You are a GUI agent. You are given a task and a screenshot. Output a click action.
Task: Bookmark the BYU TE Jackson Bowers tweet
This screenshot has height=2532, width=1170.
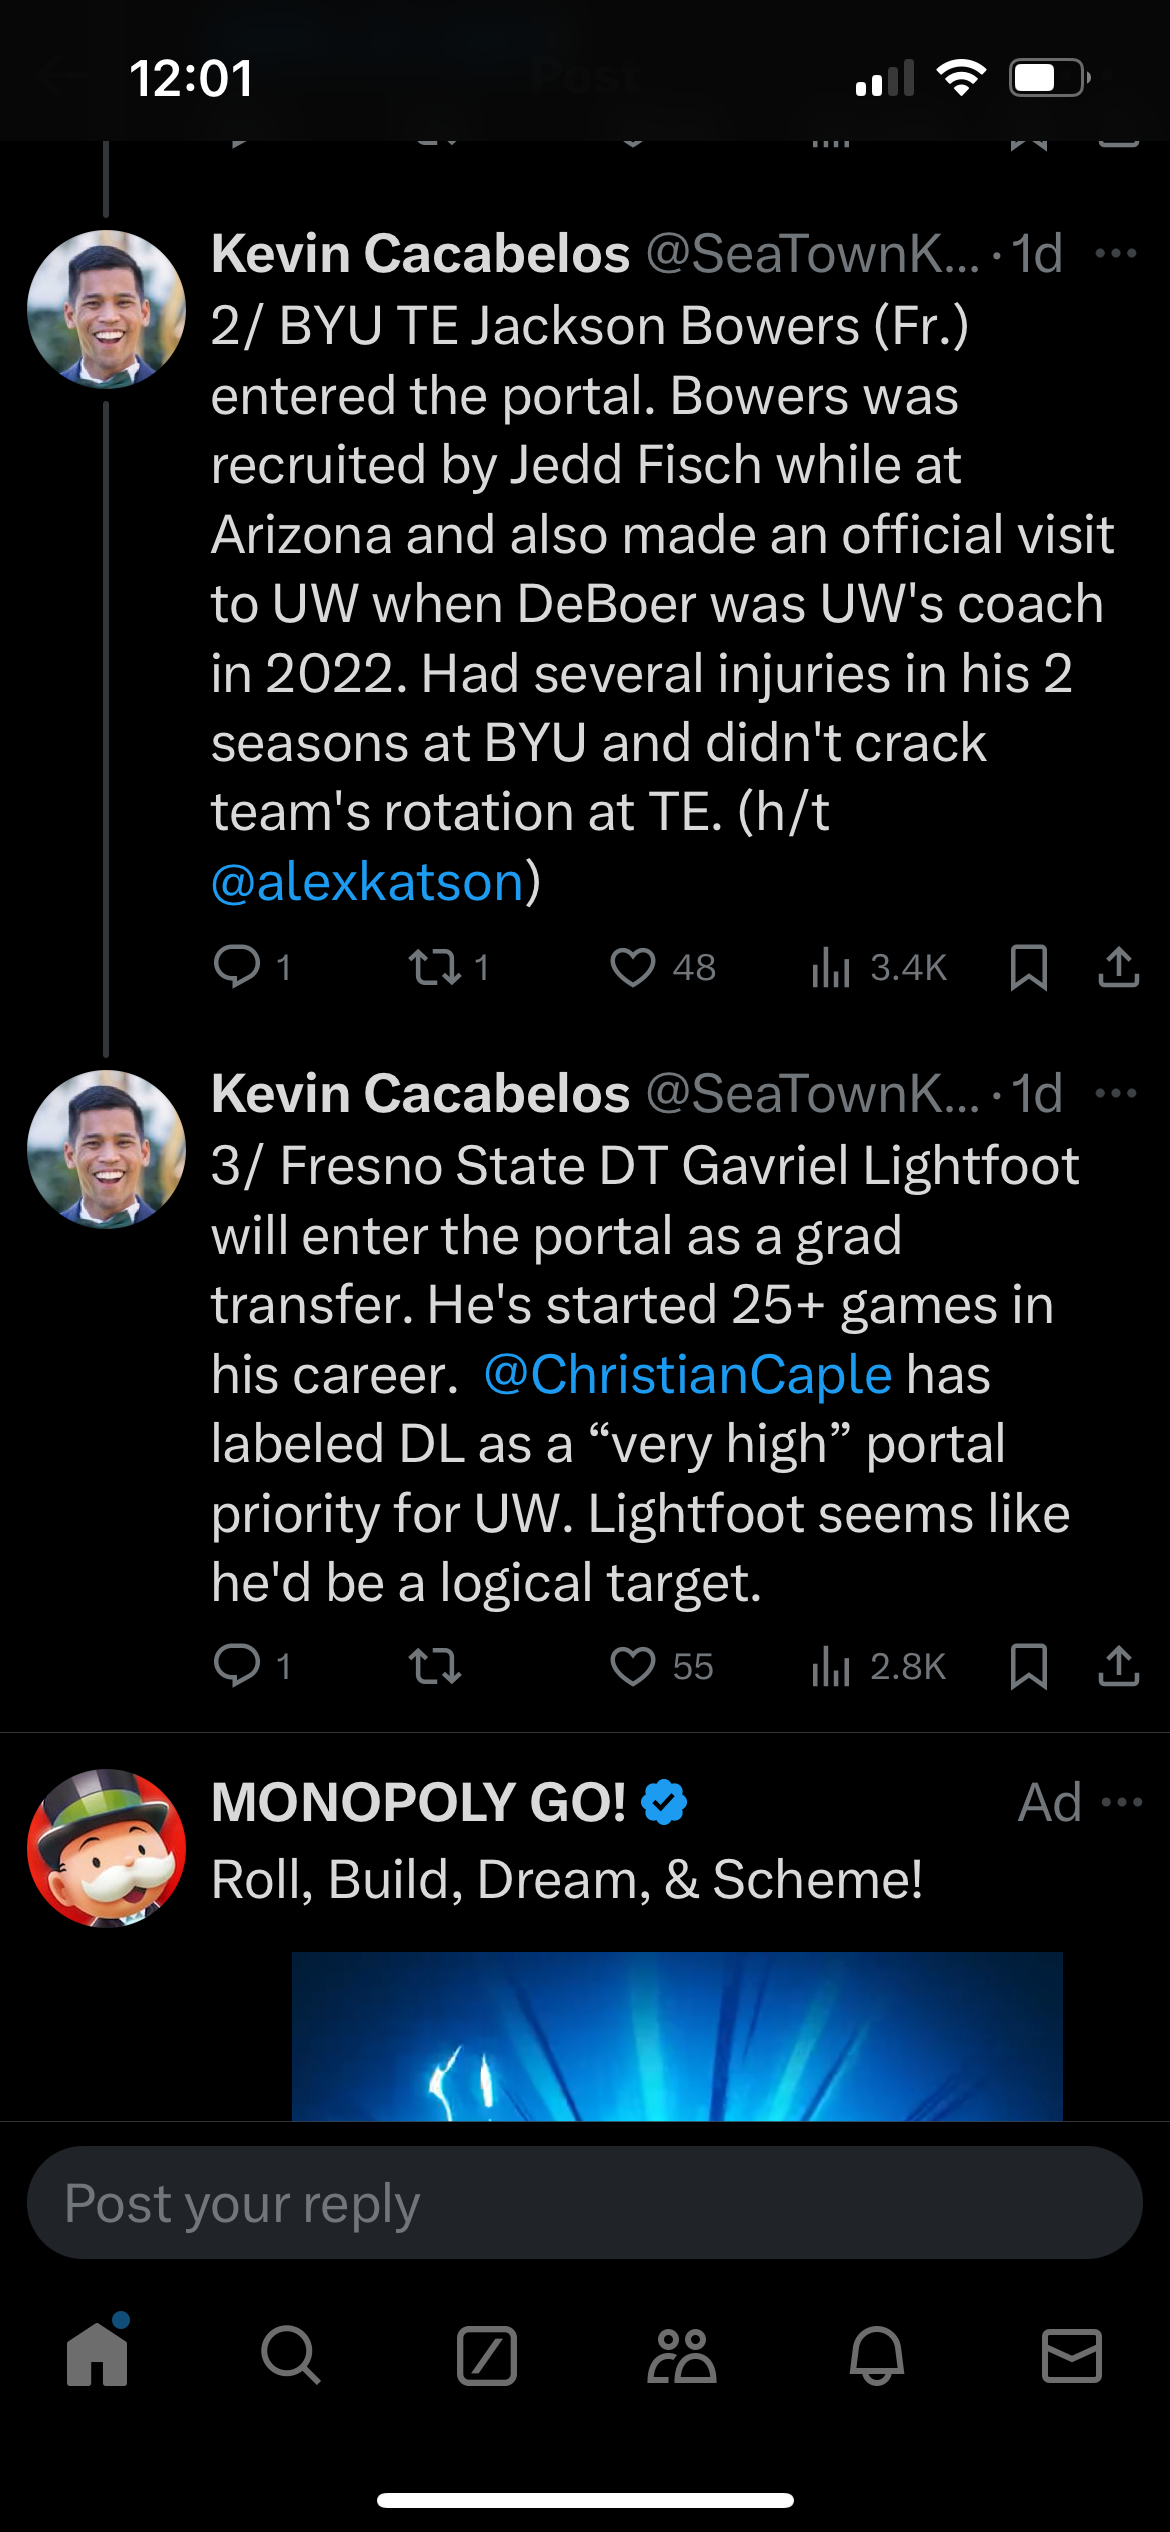point(1028,967)
